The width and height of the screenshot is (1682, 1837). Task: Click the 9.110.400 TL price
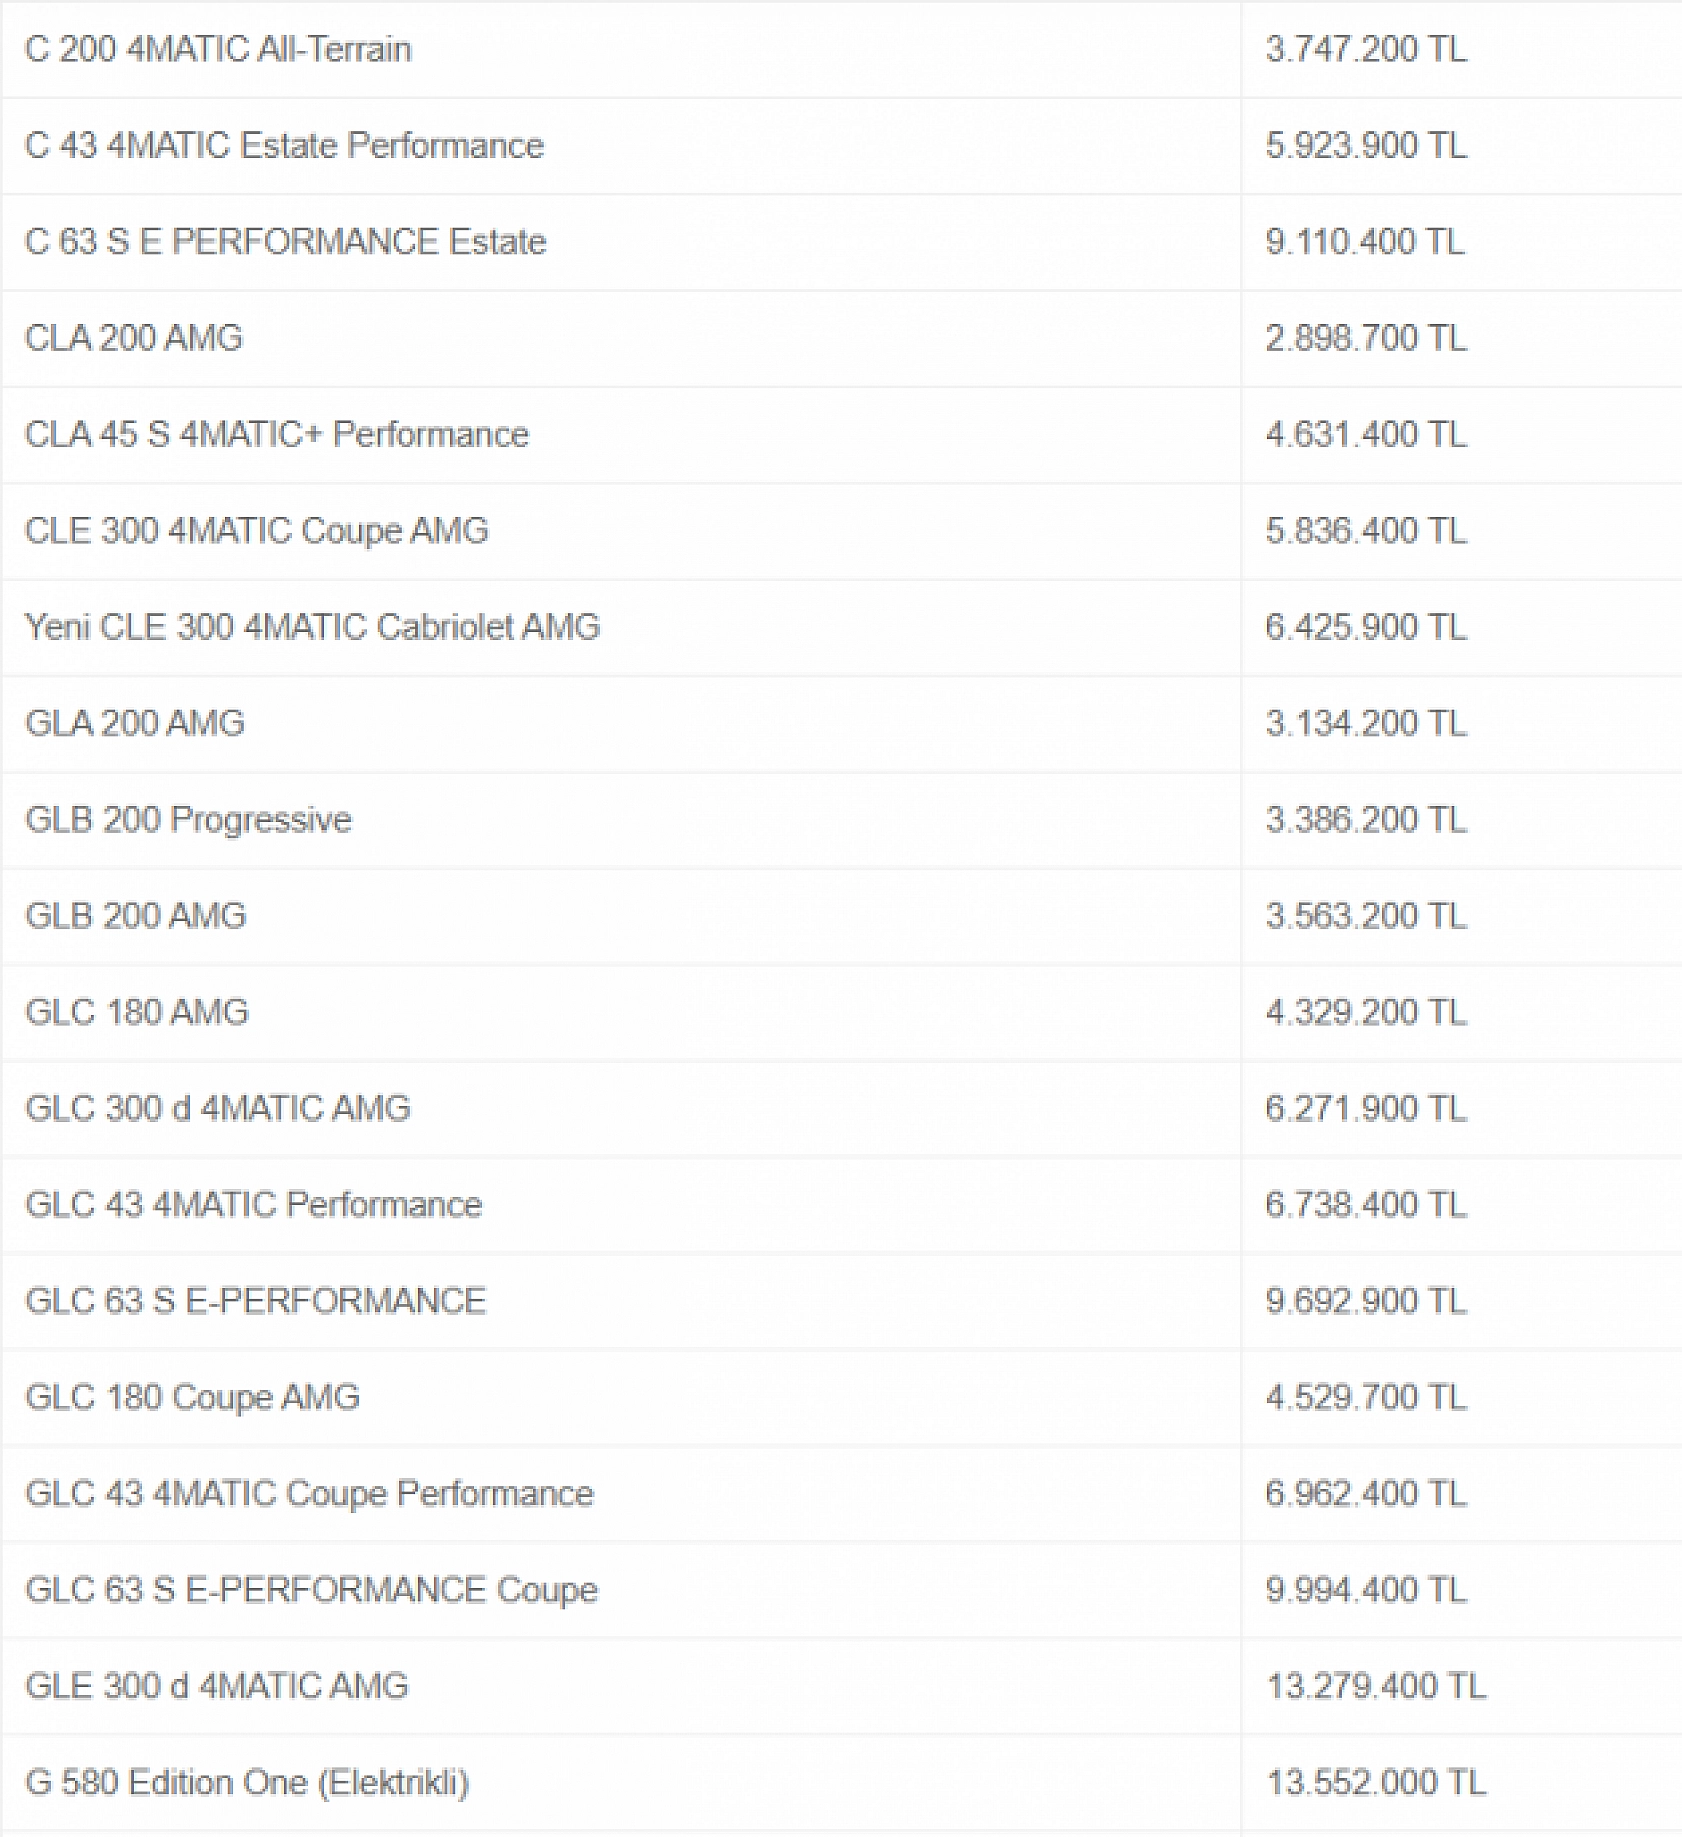click(1365, 241)
